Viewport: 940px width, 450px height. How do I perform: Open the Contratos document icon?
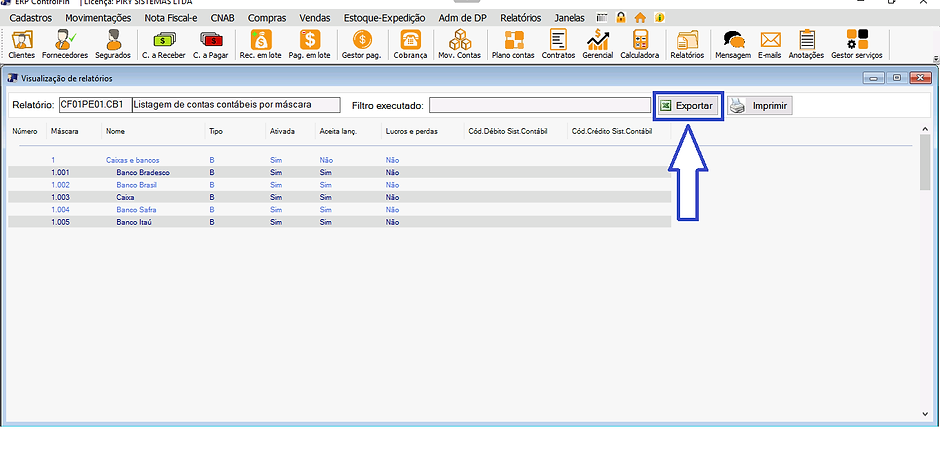pyautogui.click(x=558, y=45)
